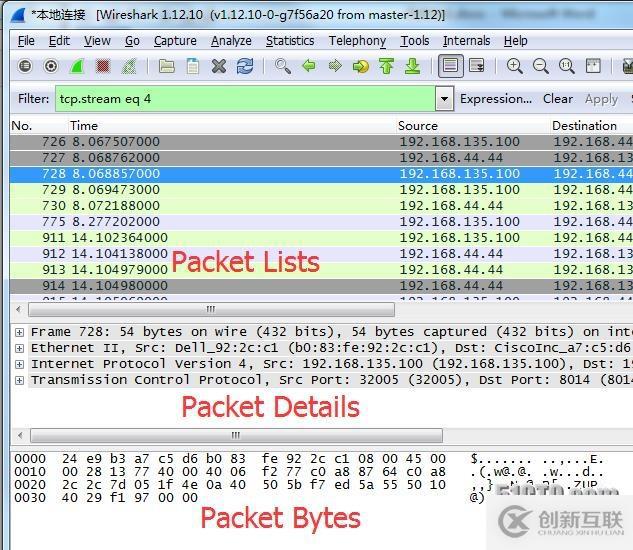This screenshot has width=633, height=550.
Task: Stop the running capture
Action: 103,66
